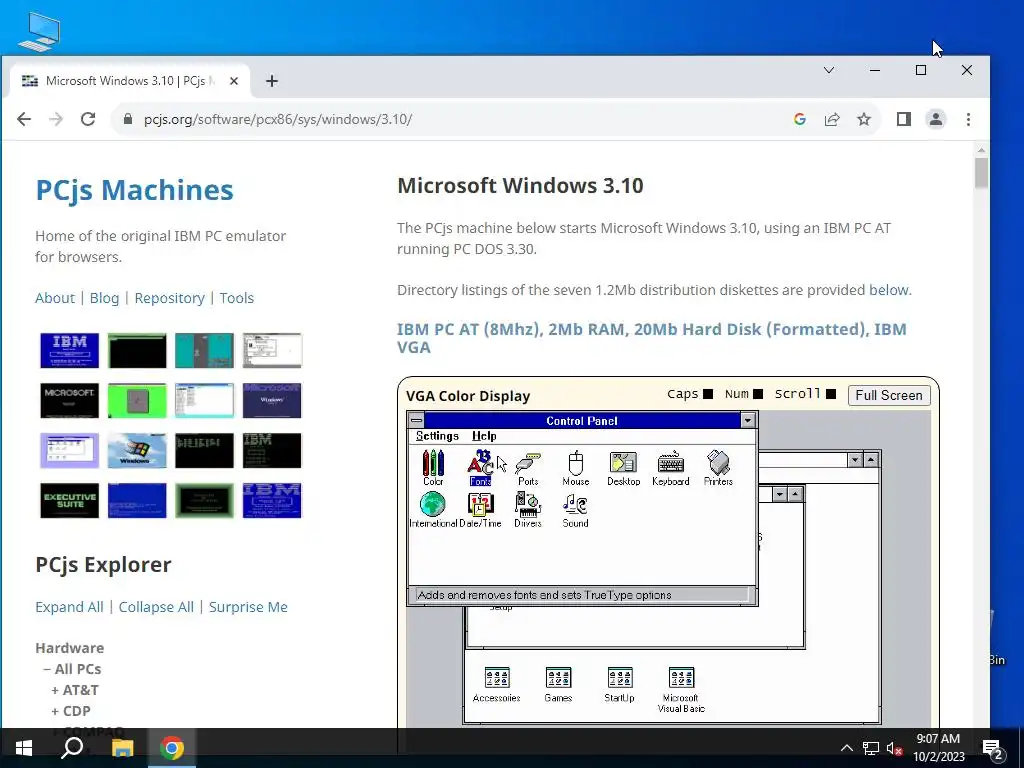Toggle the Chrome side panel icon

pos(904,120)
